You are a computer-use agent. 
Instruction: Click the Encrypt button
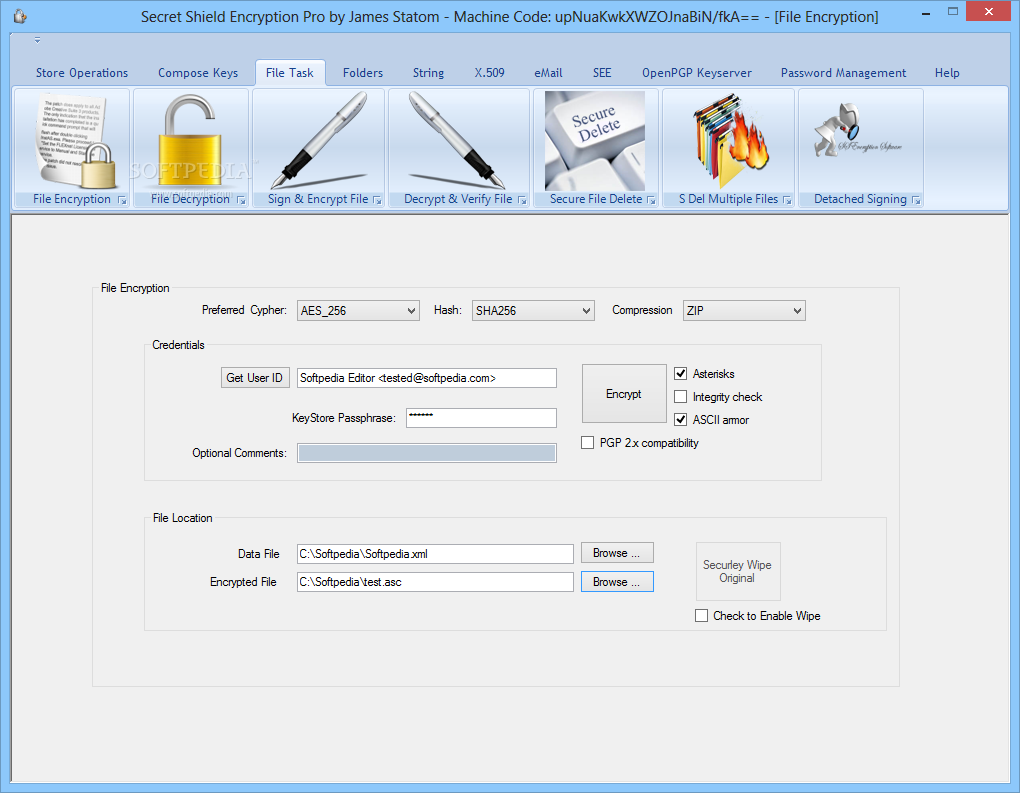click(x=624, y=394)
